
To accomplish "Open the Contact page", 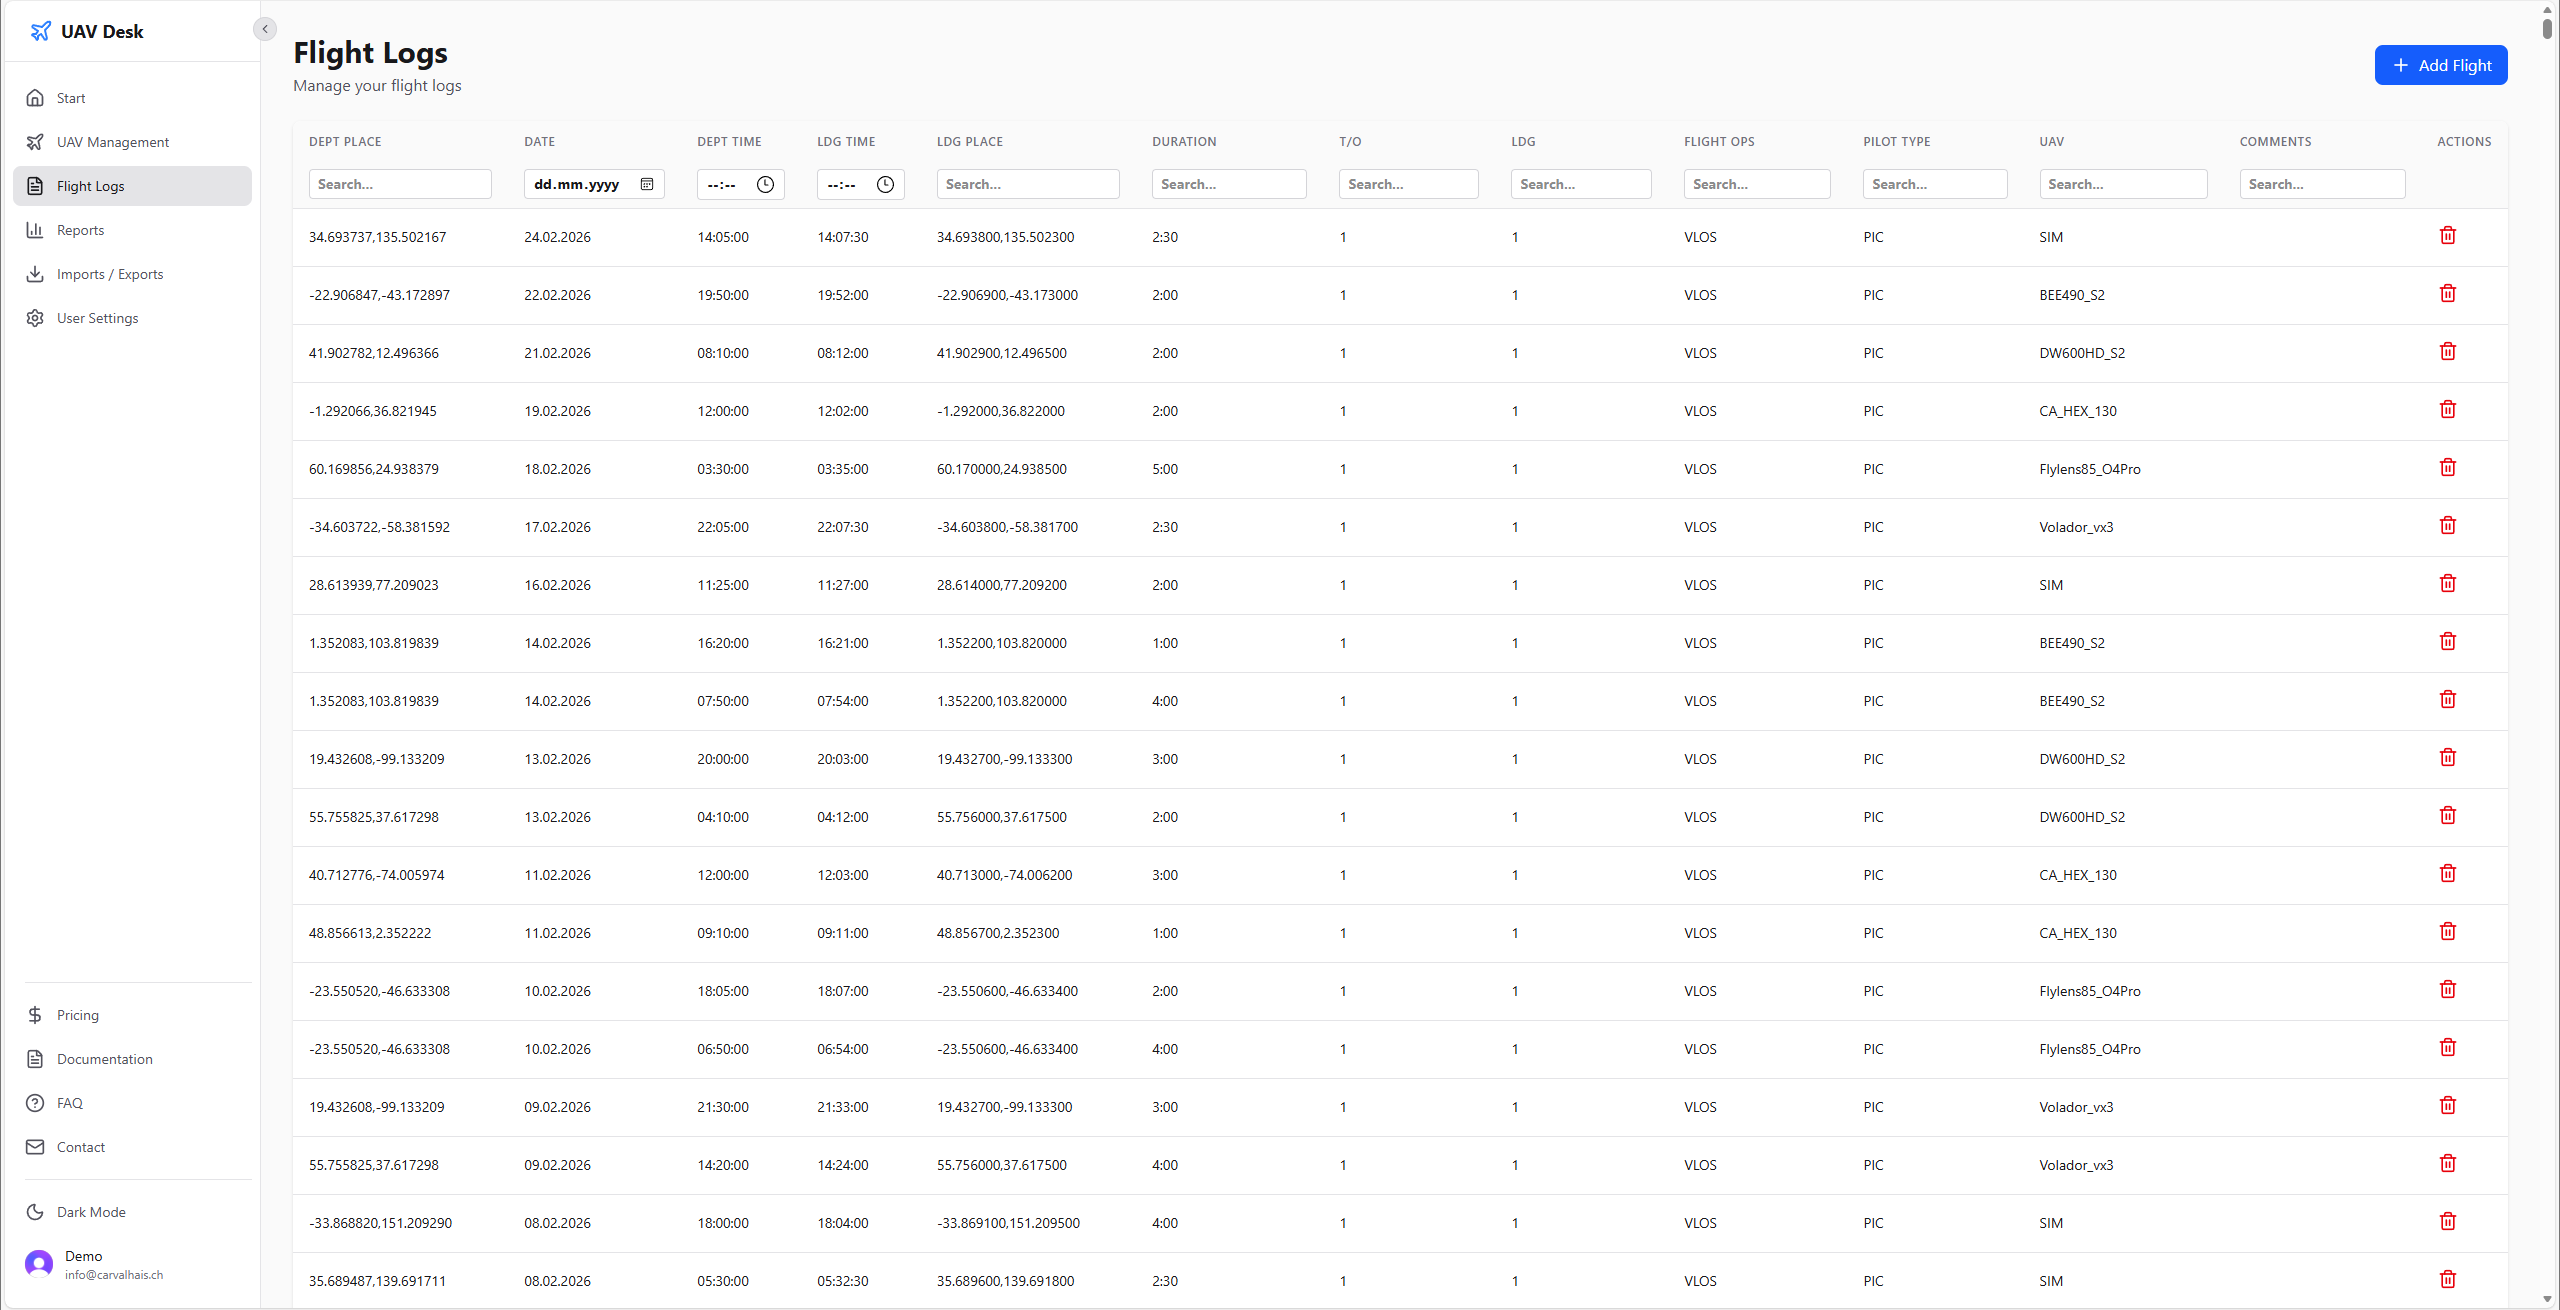I will click(x=132, y=1147).
